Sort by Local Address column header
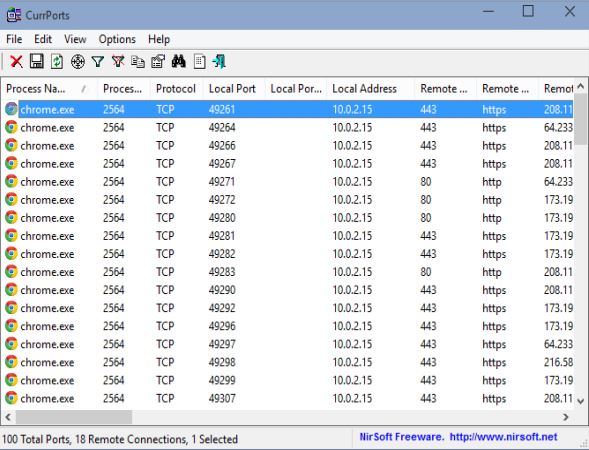589x450 pixels. (x=370, y=89)
